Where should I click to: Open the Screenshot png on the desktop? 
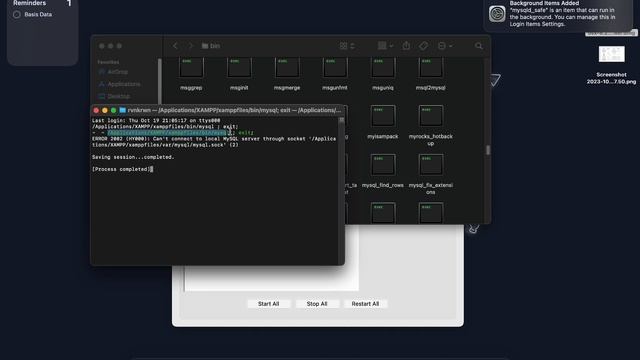[611, 54]
